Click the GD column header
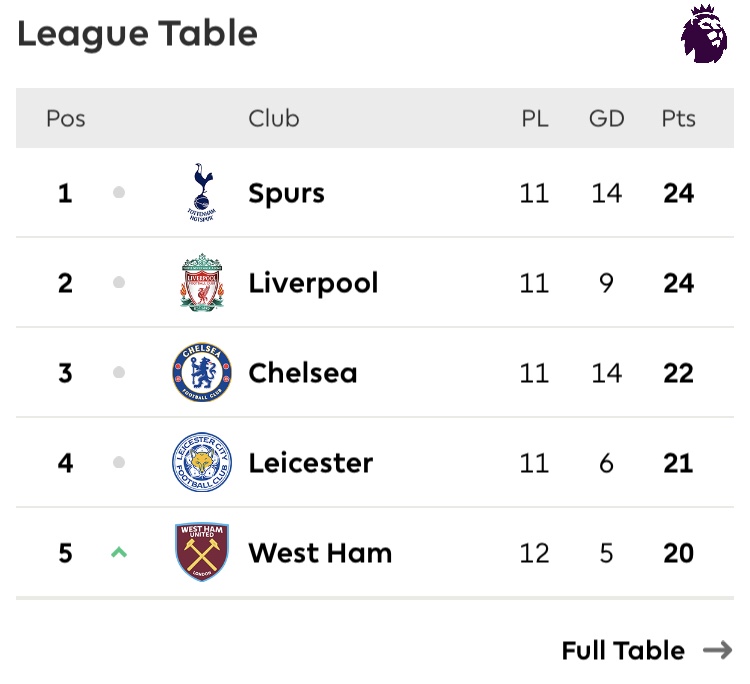The image size is (750, 684). (606, 118)
